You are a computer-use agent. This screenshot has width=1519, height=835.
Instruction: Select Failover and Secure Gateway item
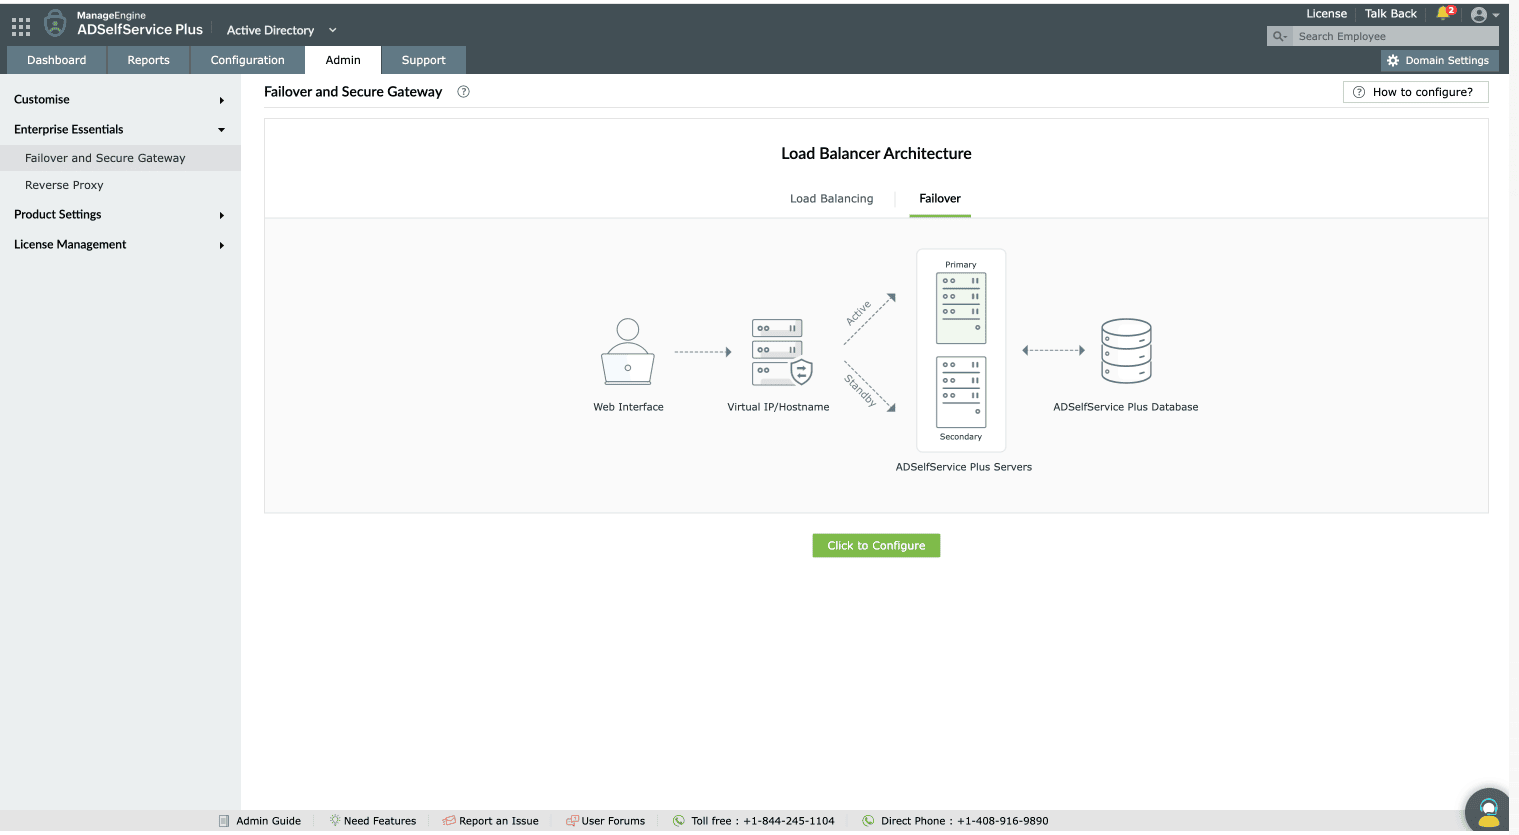(x=120, y=158)
